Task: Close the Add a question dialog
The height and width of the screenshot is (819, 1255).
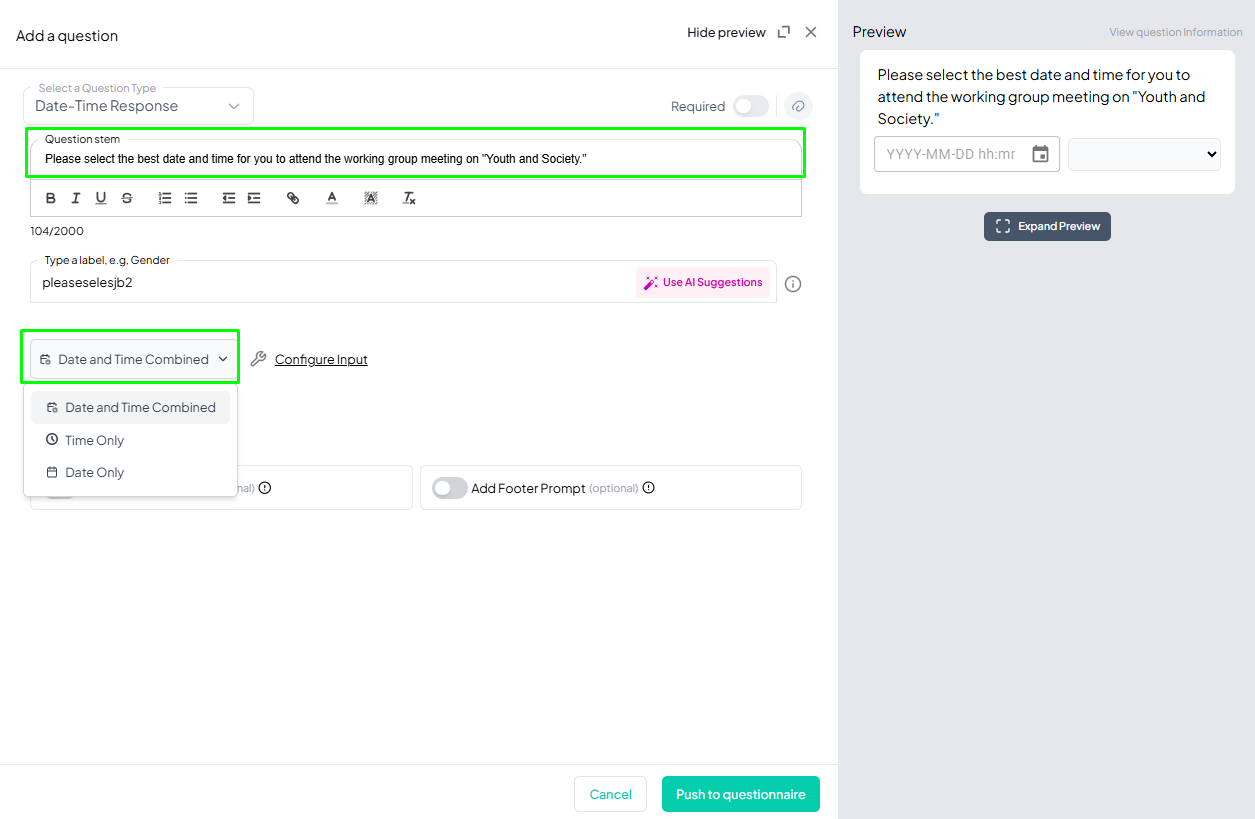Action: click(x=811, y=32)
